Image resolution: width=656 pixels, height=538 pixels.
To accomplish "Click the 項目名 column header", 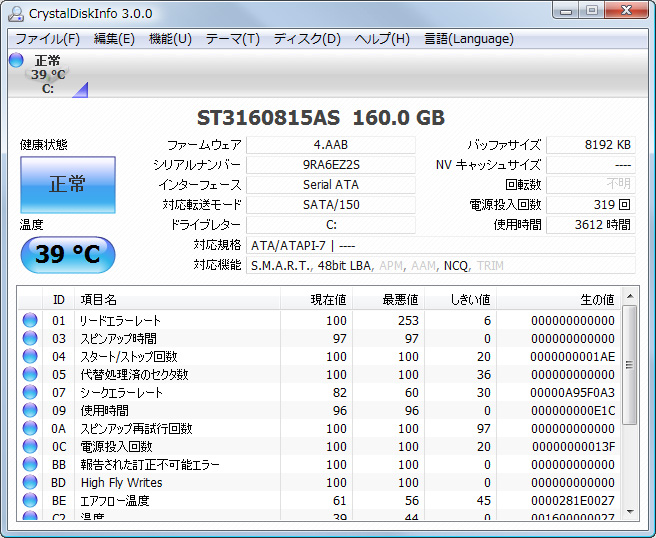I will [x=177, y=300].
